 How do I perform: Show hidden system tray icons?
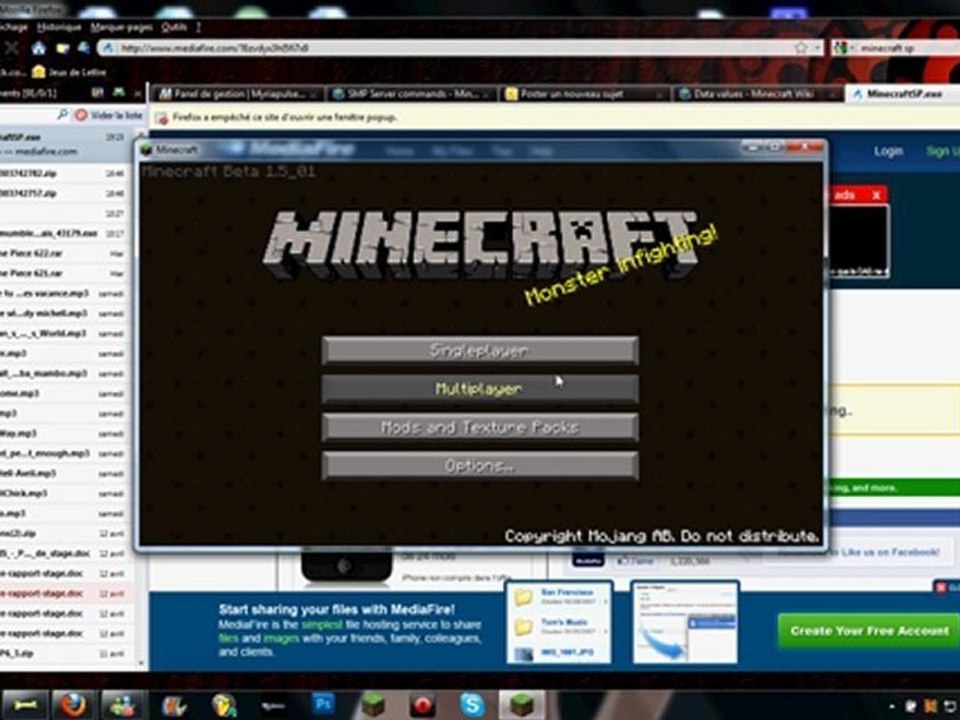click(891, 706)
